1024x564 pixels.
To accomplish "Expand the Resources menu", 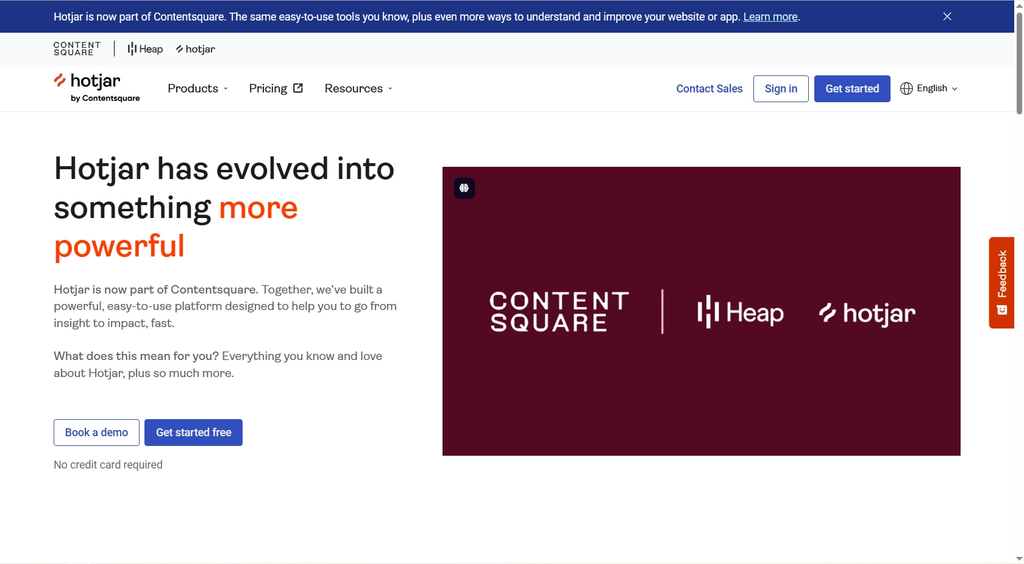I will click(x=359, y=88).
